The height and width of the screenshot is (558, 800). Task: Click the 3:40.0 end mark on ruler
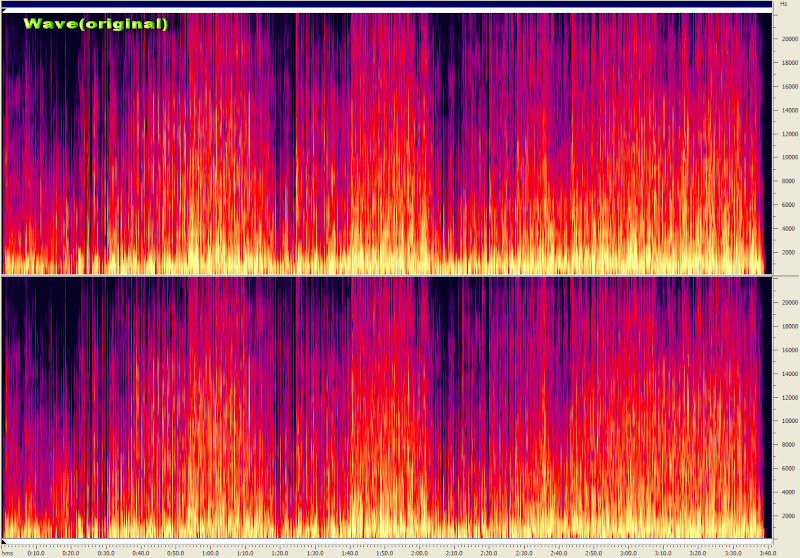pos(767,552)
